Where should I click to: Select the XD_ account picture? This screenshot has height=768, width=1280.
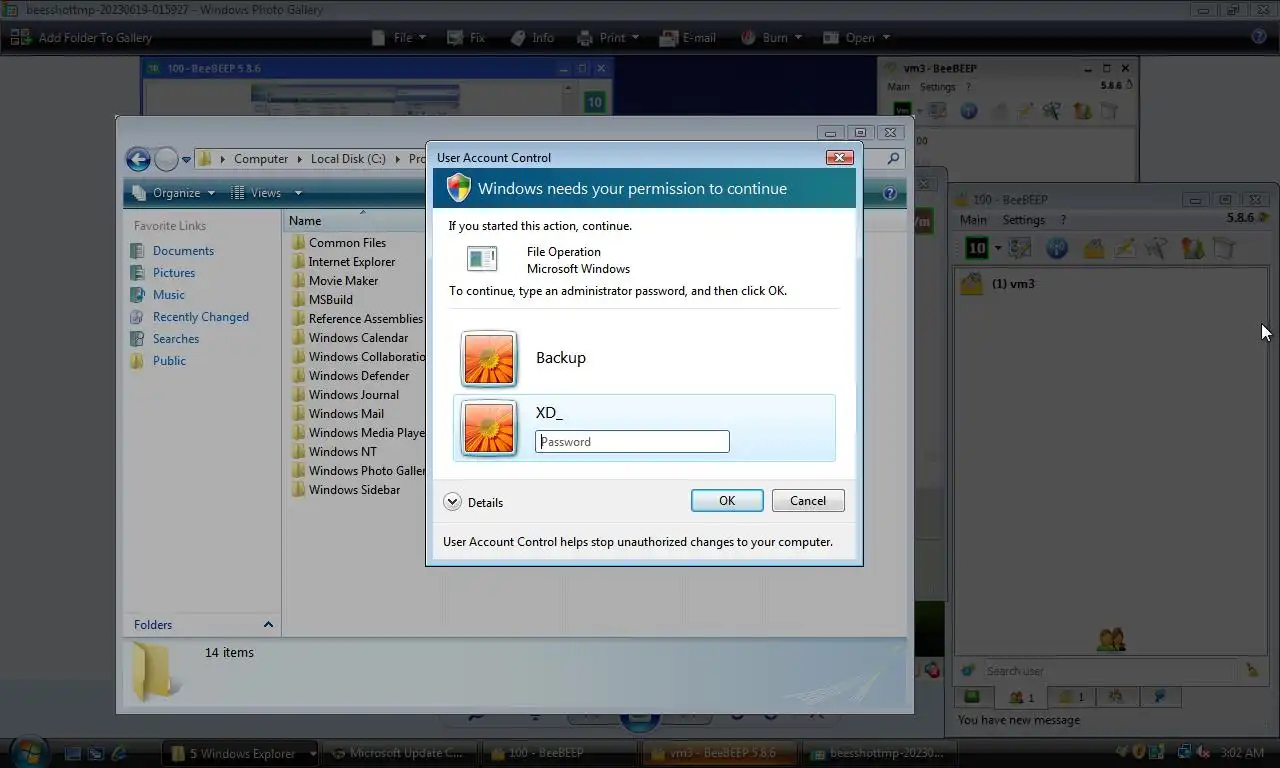[489, 428]
